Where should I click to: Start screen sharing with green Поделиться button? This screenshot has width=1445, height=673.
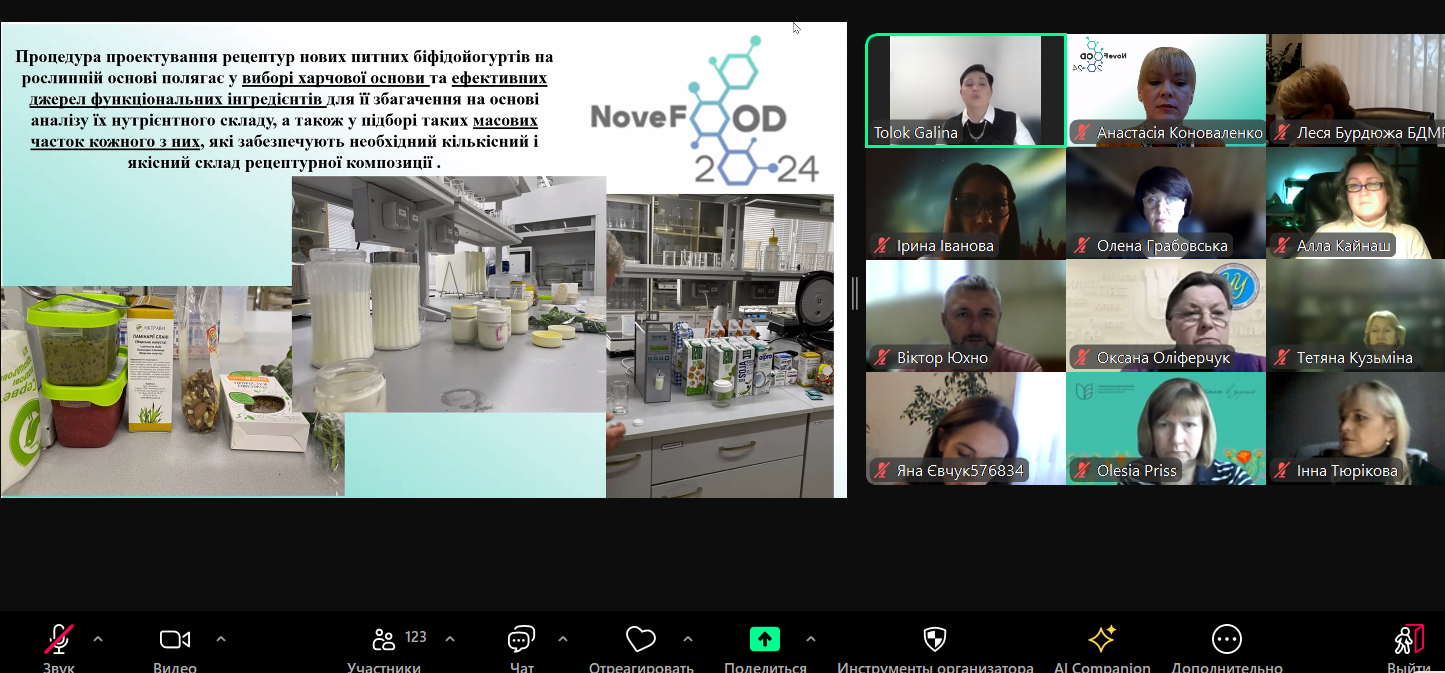765,639
